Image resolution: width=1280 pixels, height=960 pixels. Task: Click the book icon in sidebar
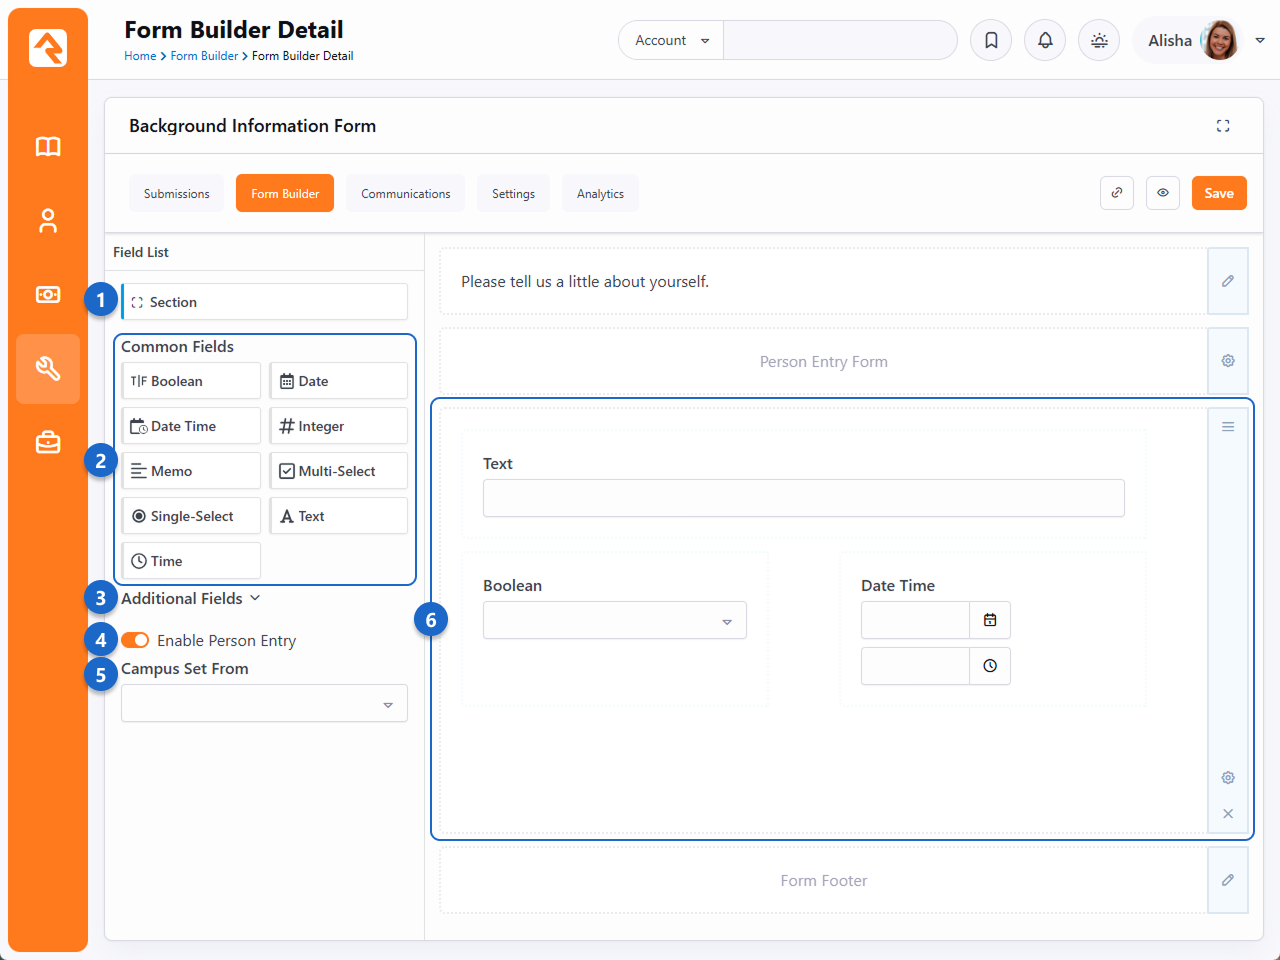pos(48,147)
